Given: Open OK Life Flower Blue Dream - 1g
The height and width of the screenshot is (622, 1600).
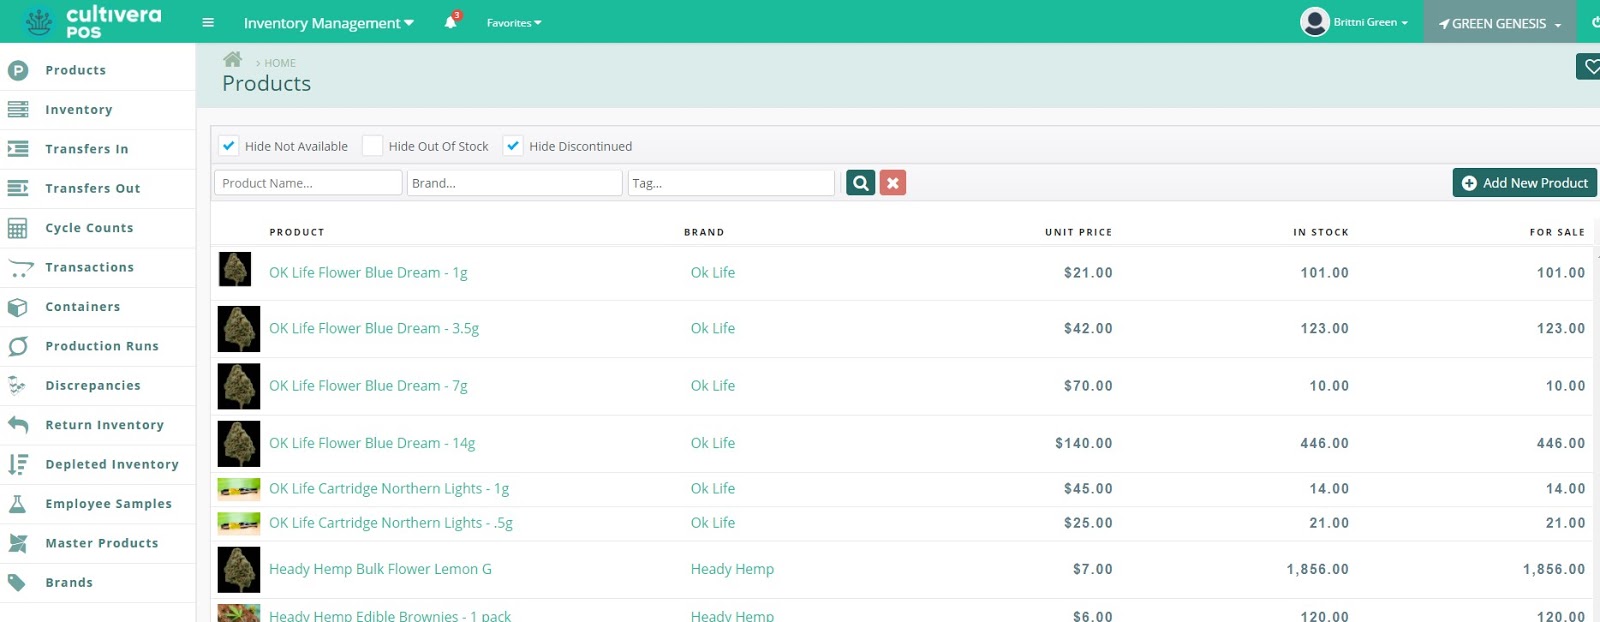Looking at the screenshot, I should [368, 272].
